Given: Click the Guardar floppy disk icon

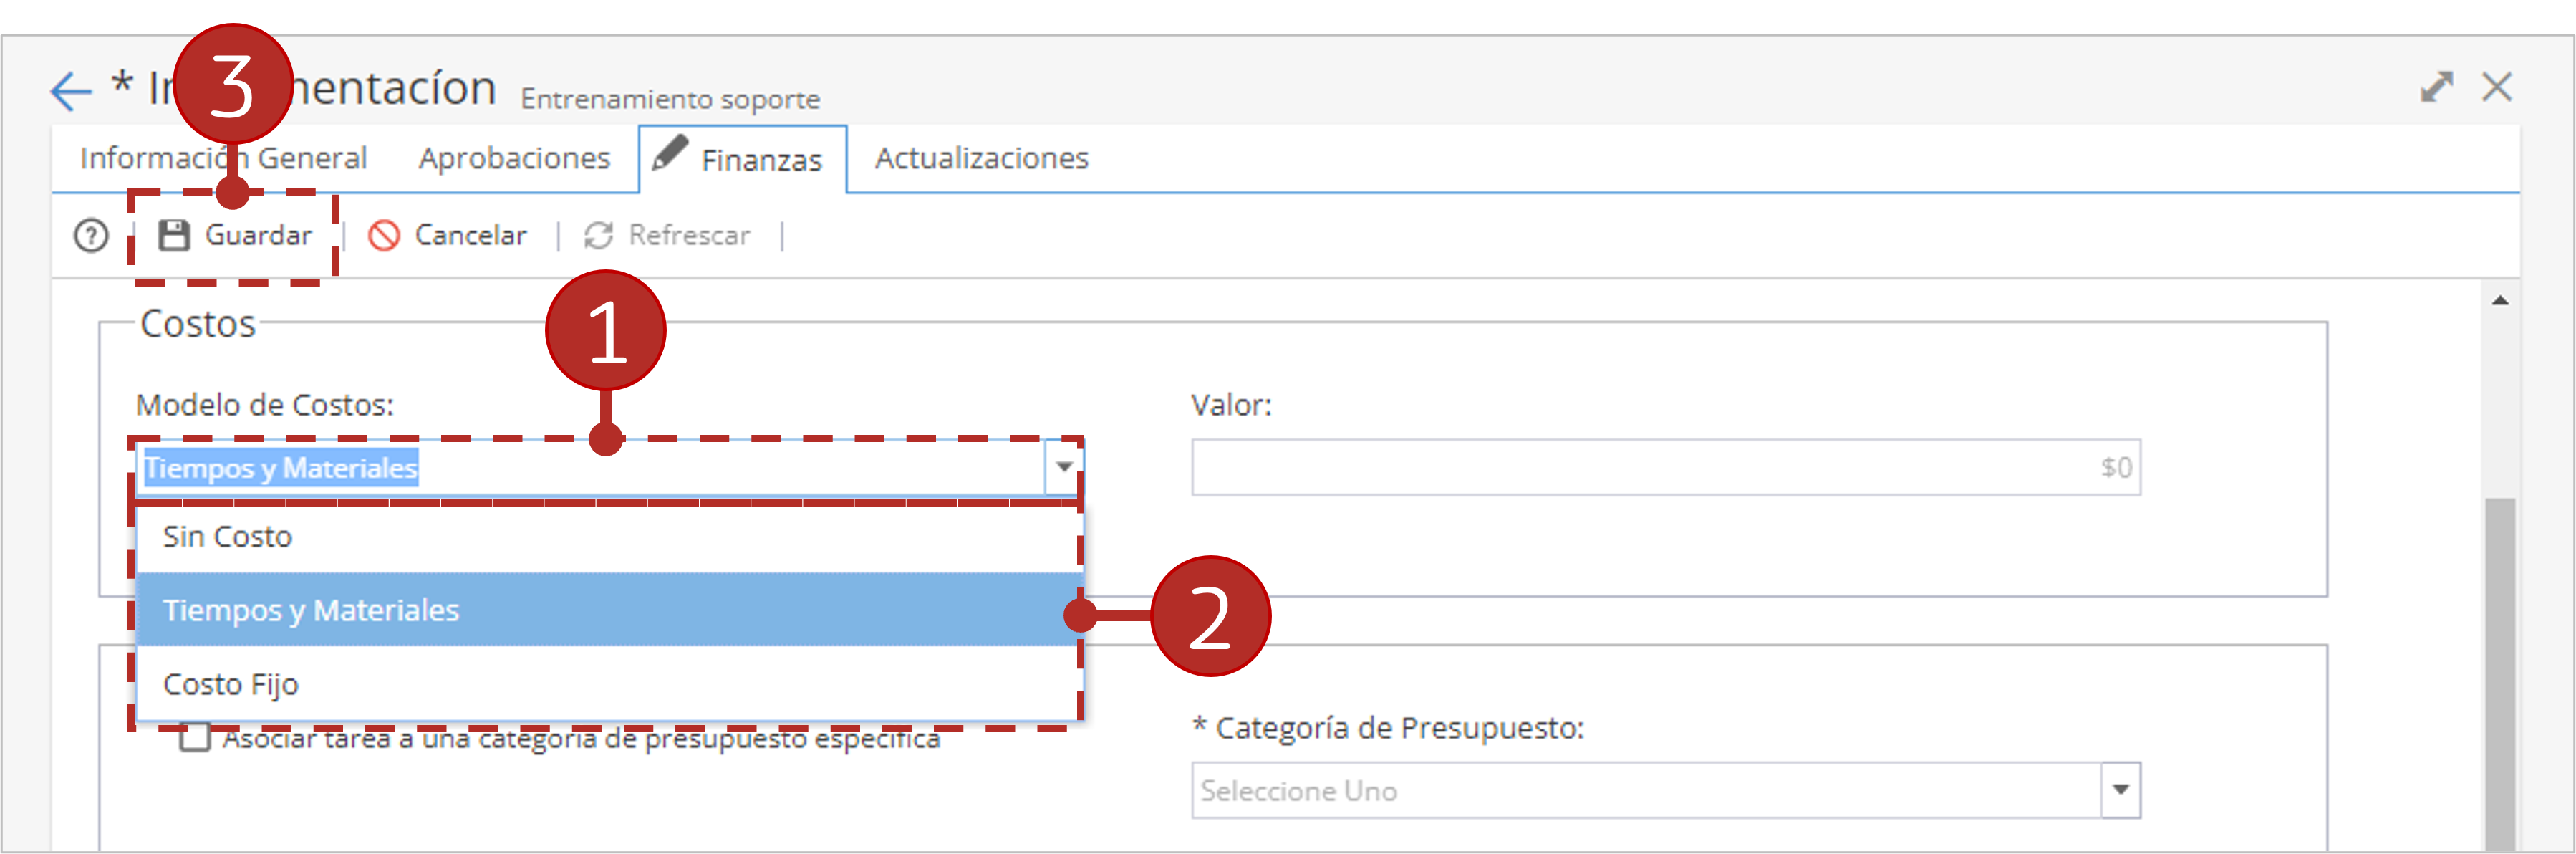Looking at the screenshot, I should [174, 235].
